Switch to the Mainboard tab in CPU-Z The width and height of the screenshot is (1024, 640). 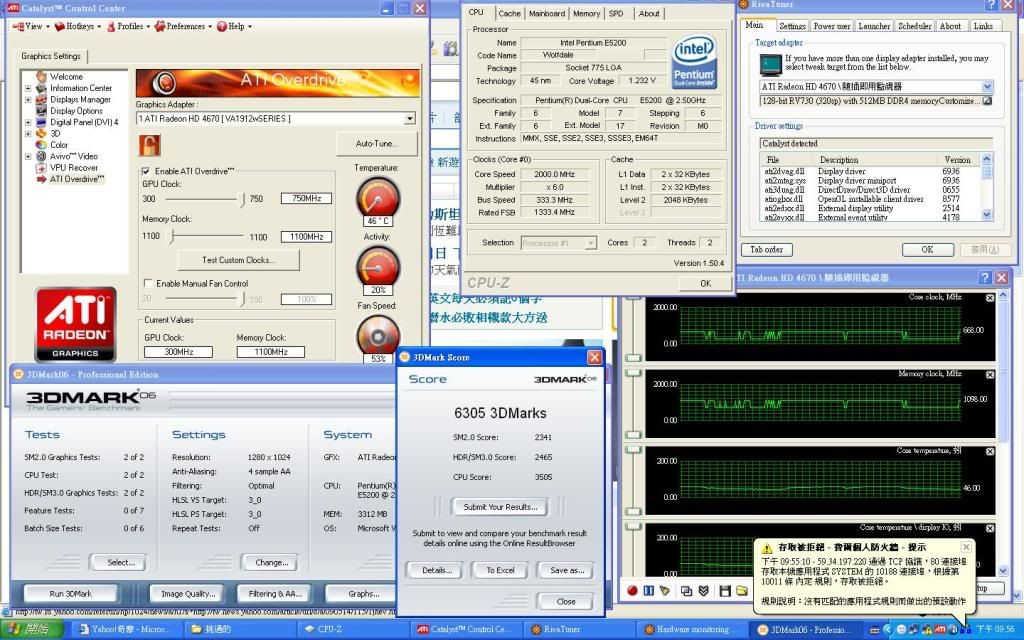pos(547,14)
